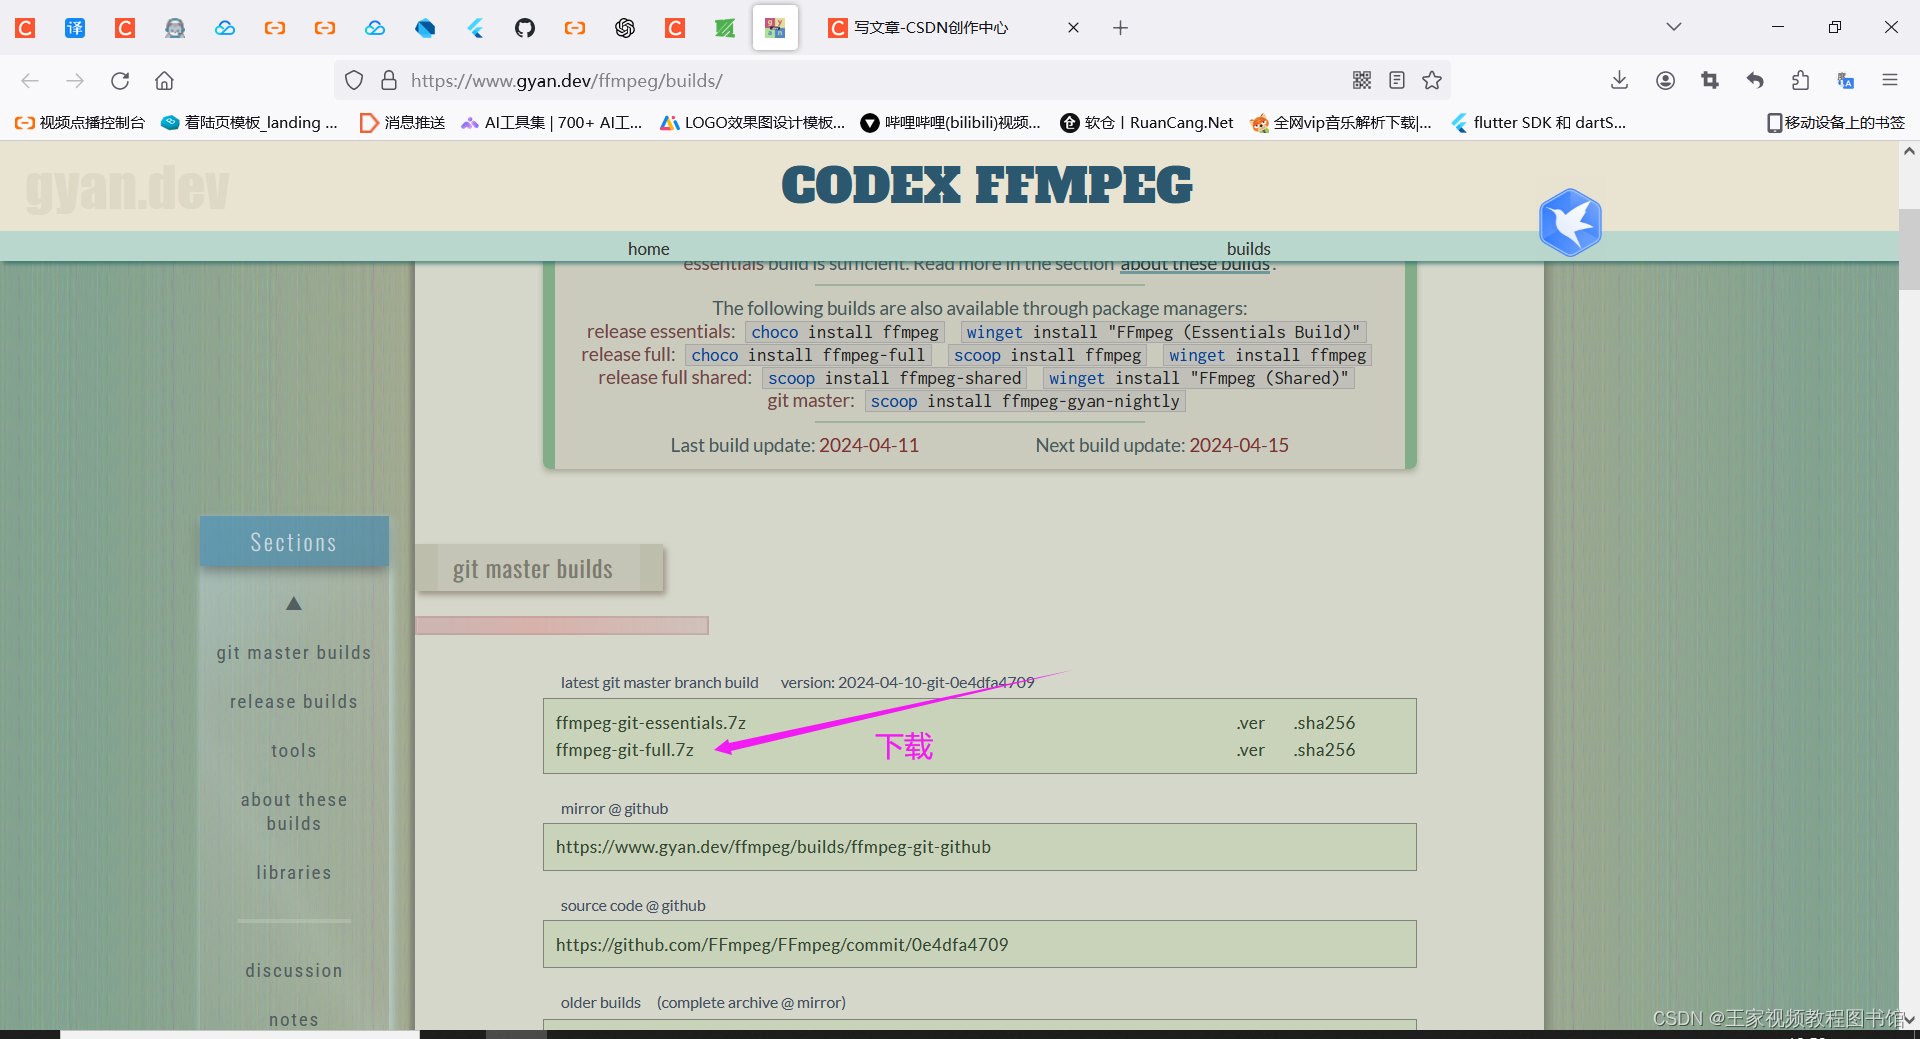The height and width of the screenshot is (1039, 1920).
Task: Open the hamburger application menu
Action: pyautogui.click(x=1890, y=80)
